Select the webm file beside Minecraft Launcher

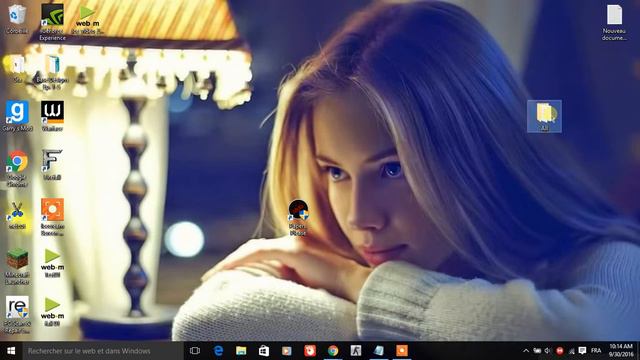tap(52, 263)
